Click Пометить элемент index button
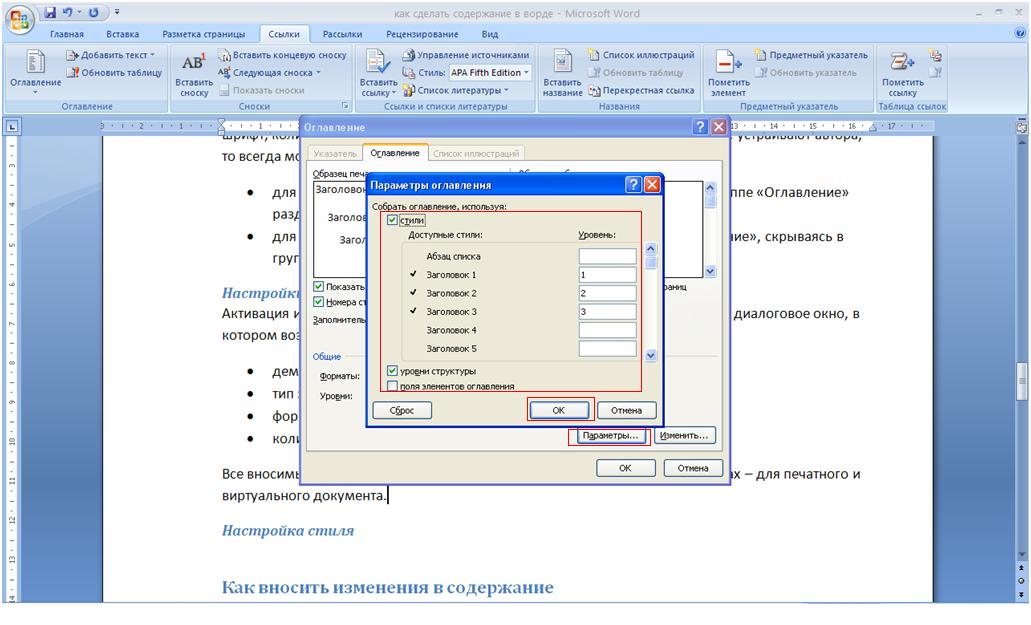 pyautogui.click(x=729, y=74)
